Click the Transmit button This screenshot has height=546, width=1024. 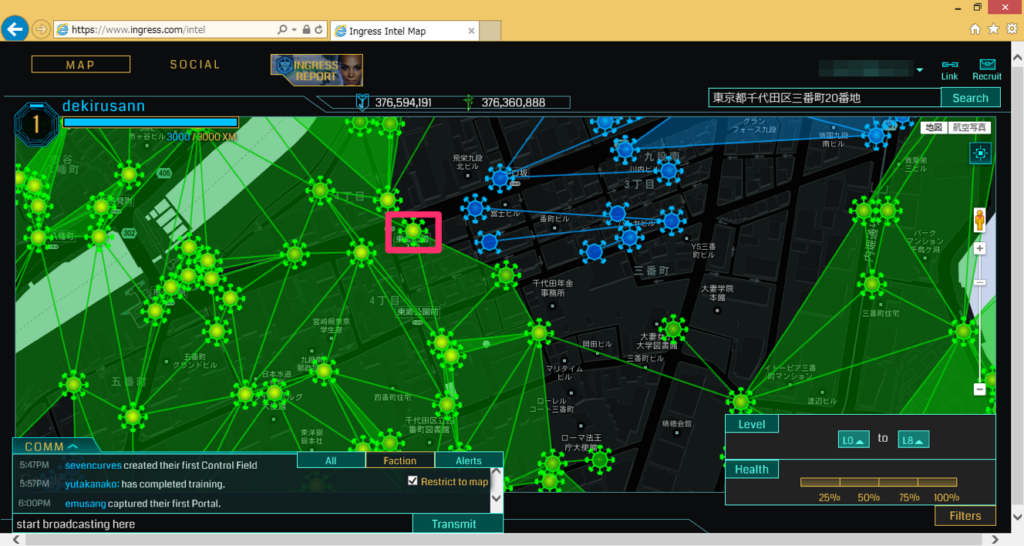point(457,524)
